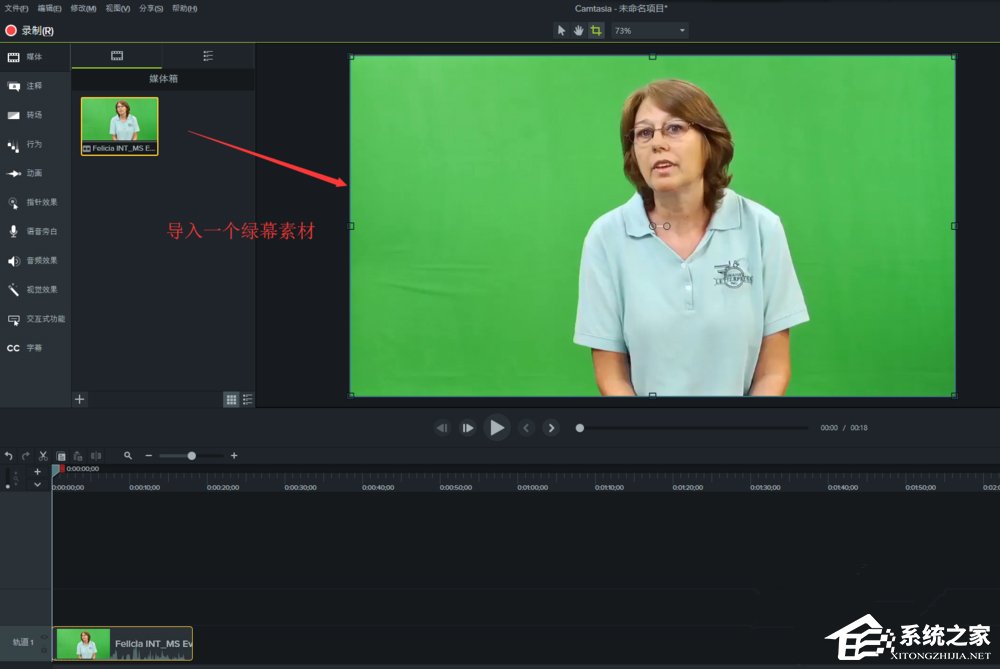This screenshot has height=669, width=1000.
Task: Open the 文件 menu
Action: tap(15, 8)
